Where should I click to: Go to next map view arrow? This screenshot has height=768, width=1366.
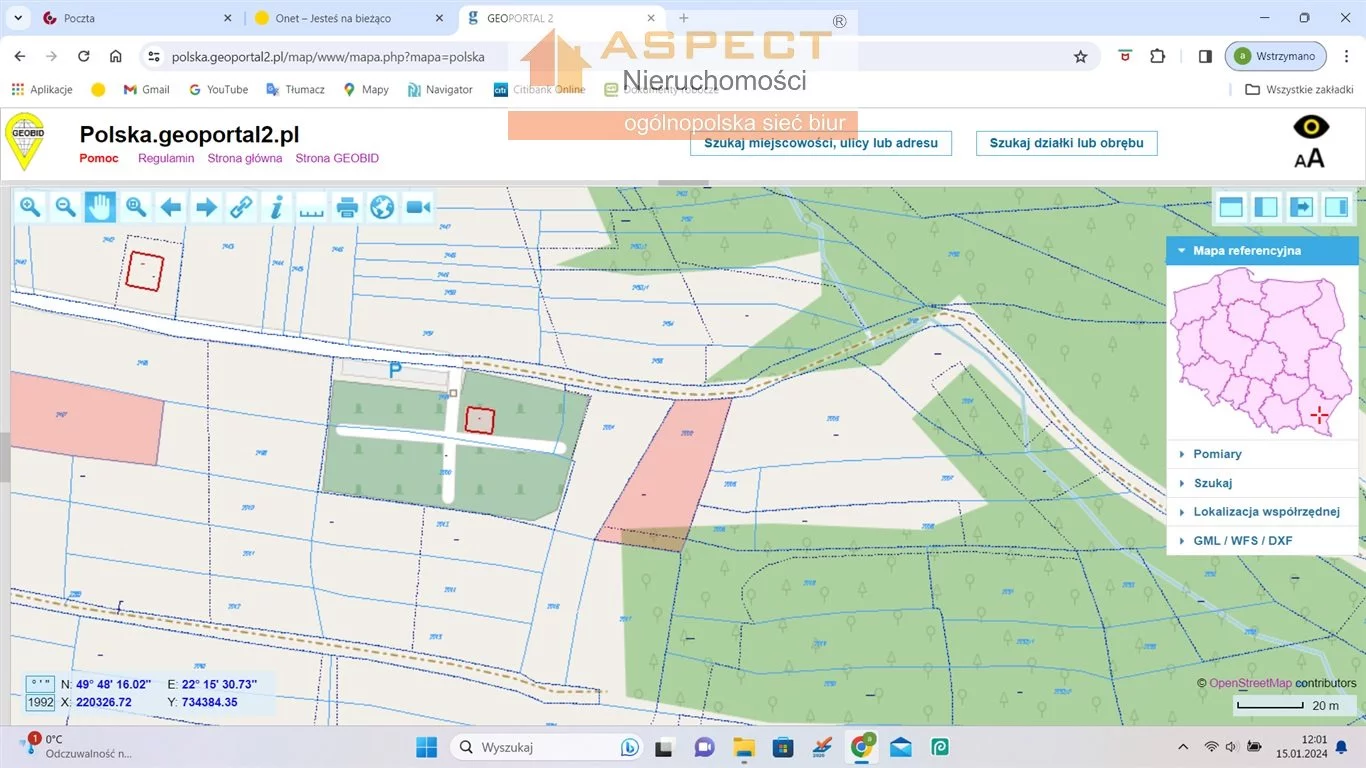click(x=206, y=207)
